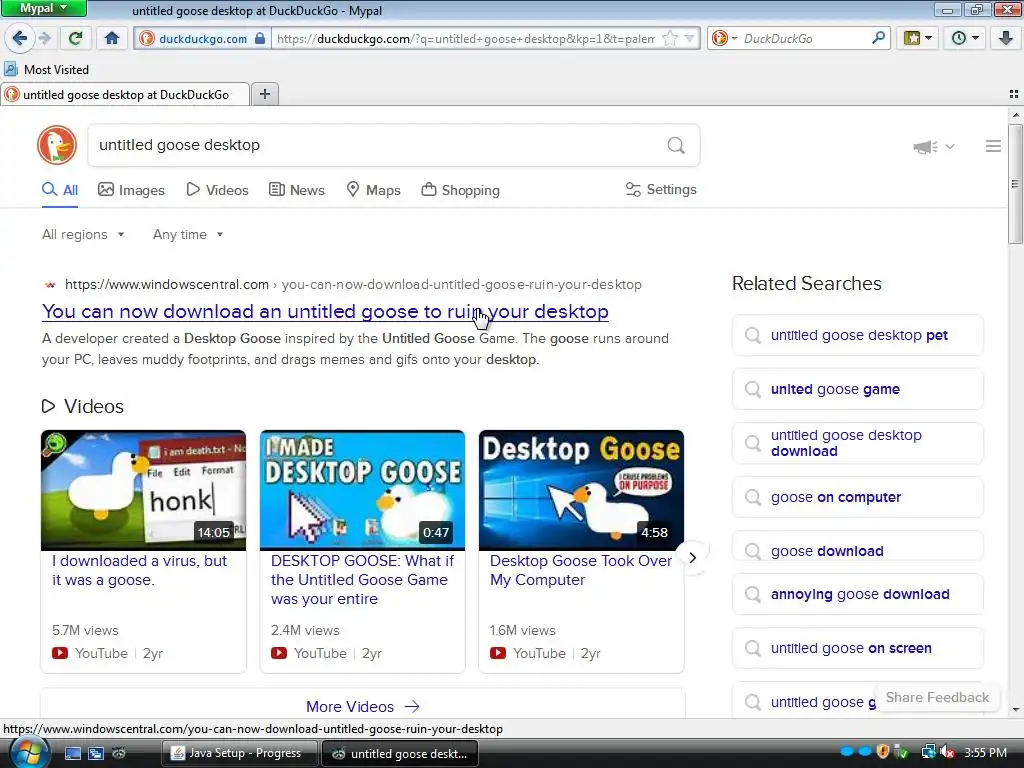Click the network connection tray icon
Viewport: 1024px width, 768px height.
point(927,753)
